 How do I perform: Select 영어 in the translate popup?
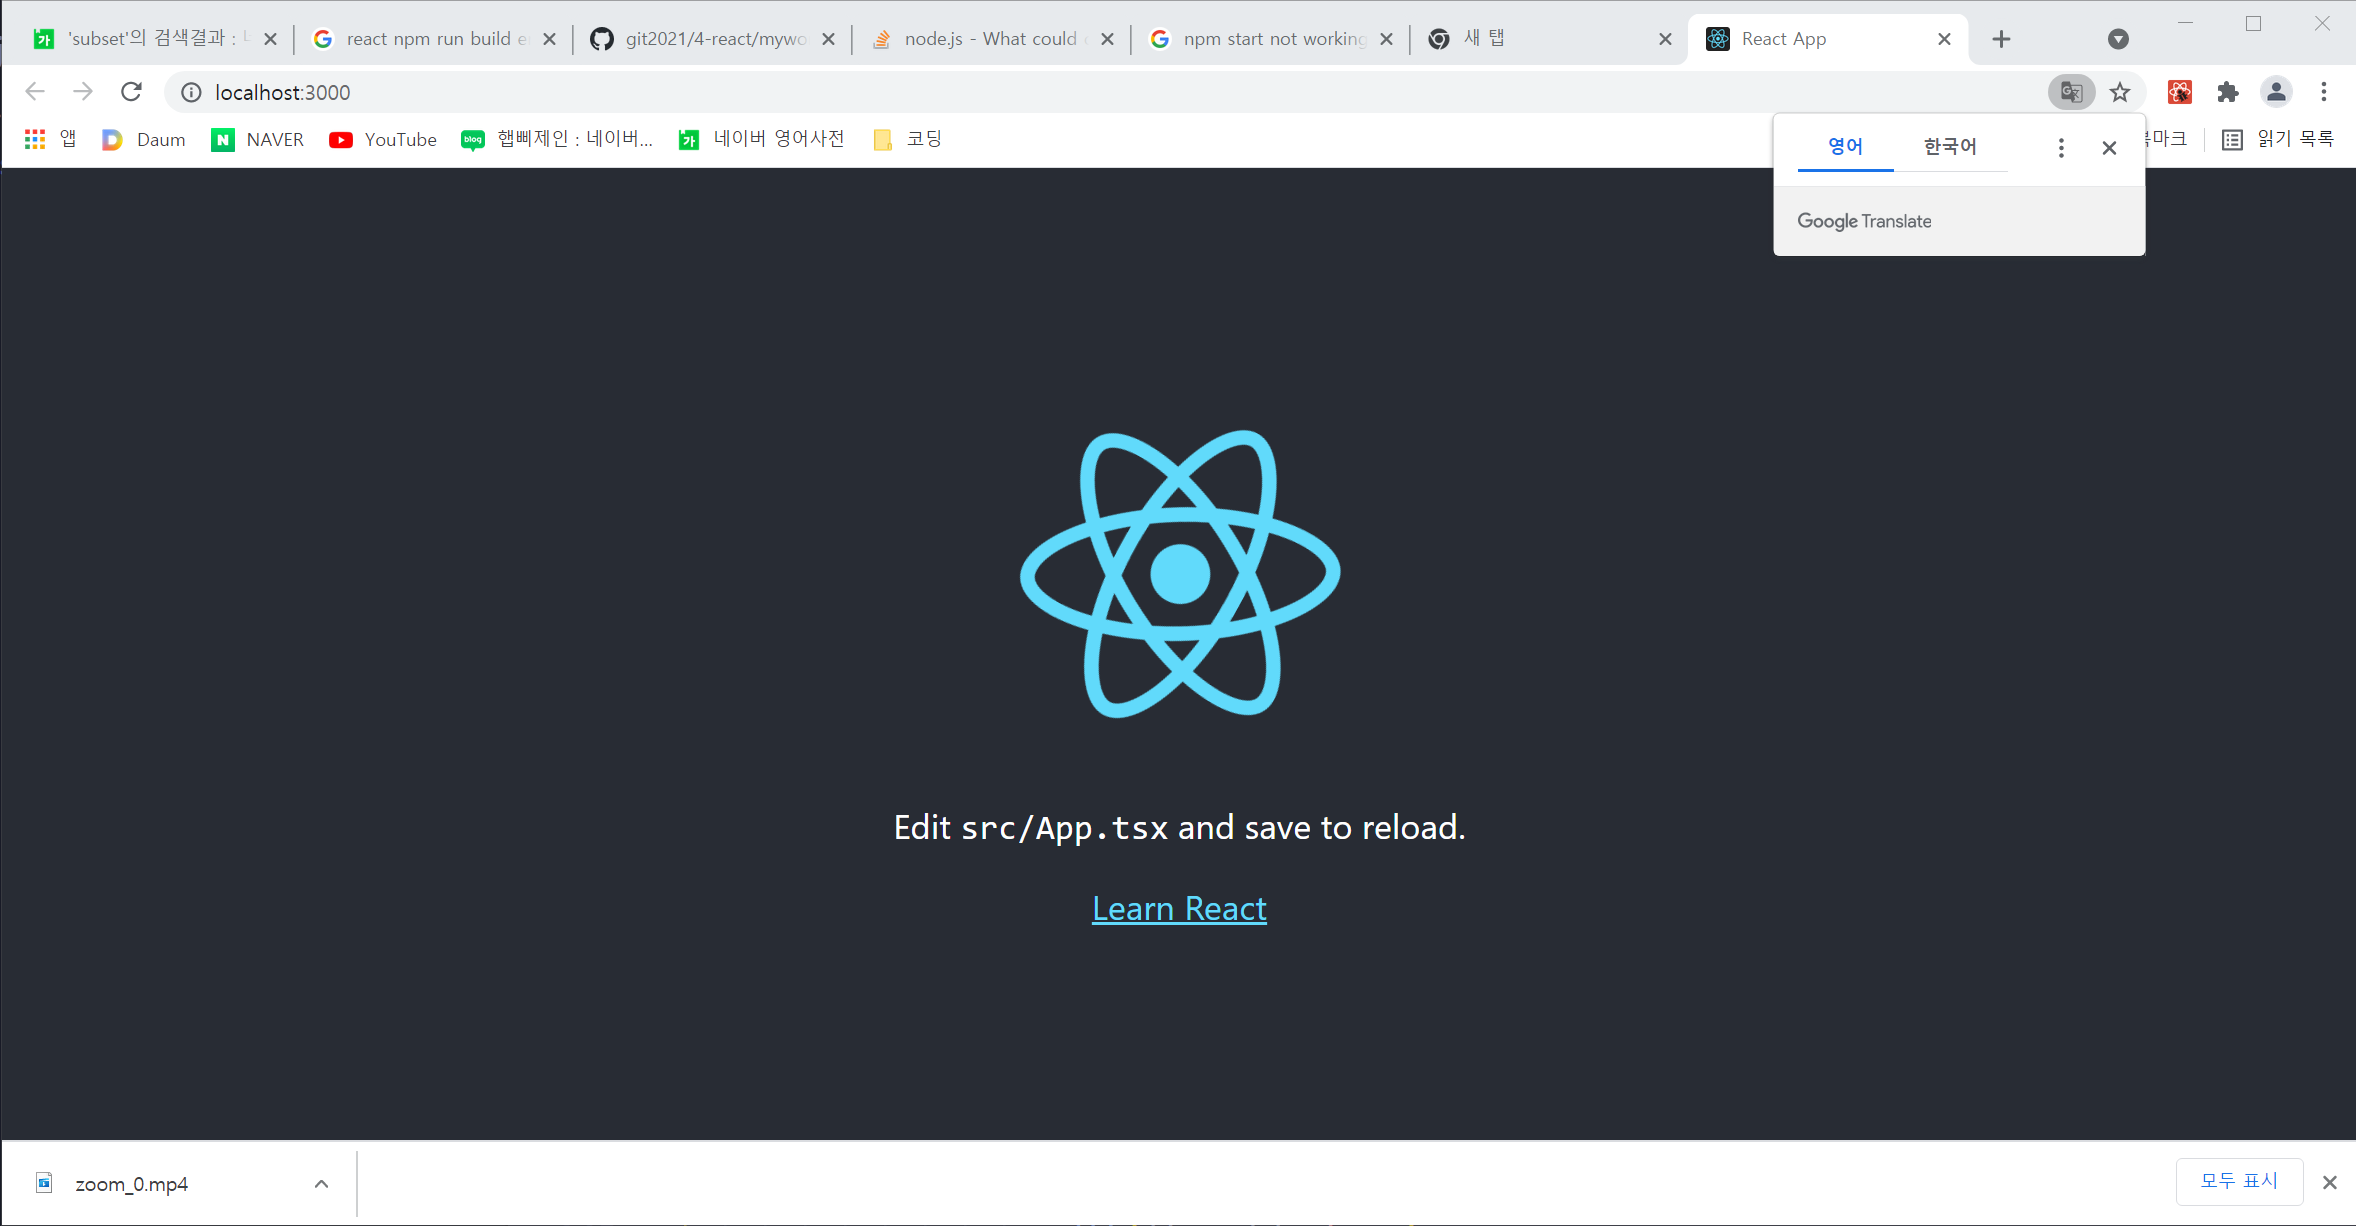tap(1845, 147)
